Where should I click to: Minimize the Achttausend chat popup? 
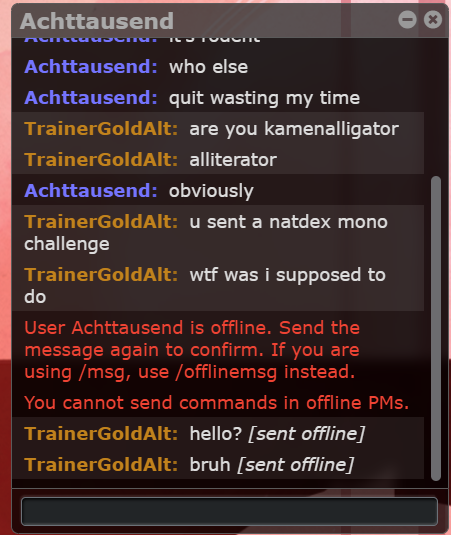(x=407, y=19)
